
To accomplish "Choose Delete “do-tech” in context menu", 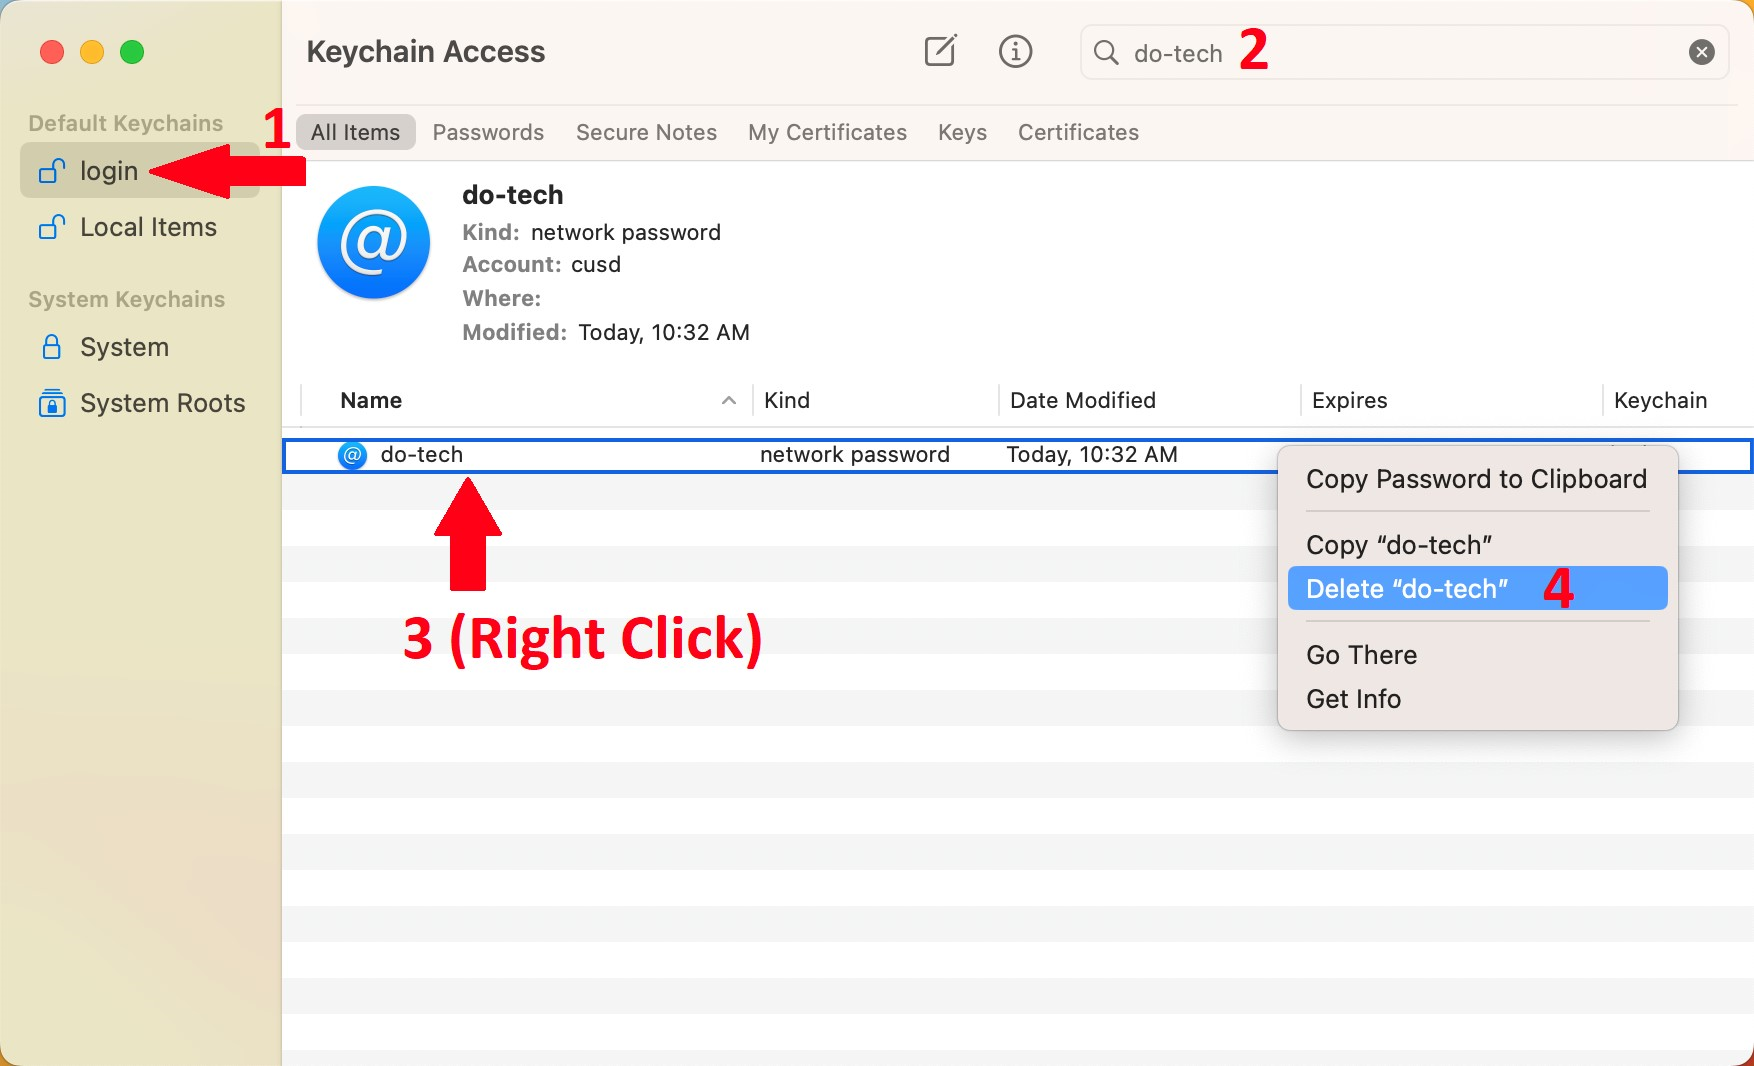I will (x=1476, y=589).
